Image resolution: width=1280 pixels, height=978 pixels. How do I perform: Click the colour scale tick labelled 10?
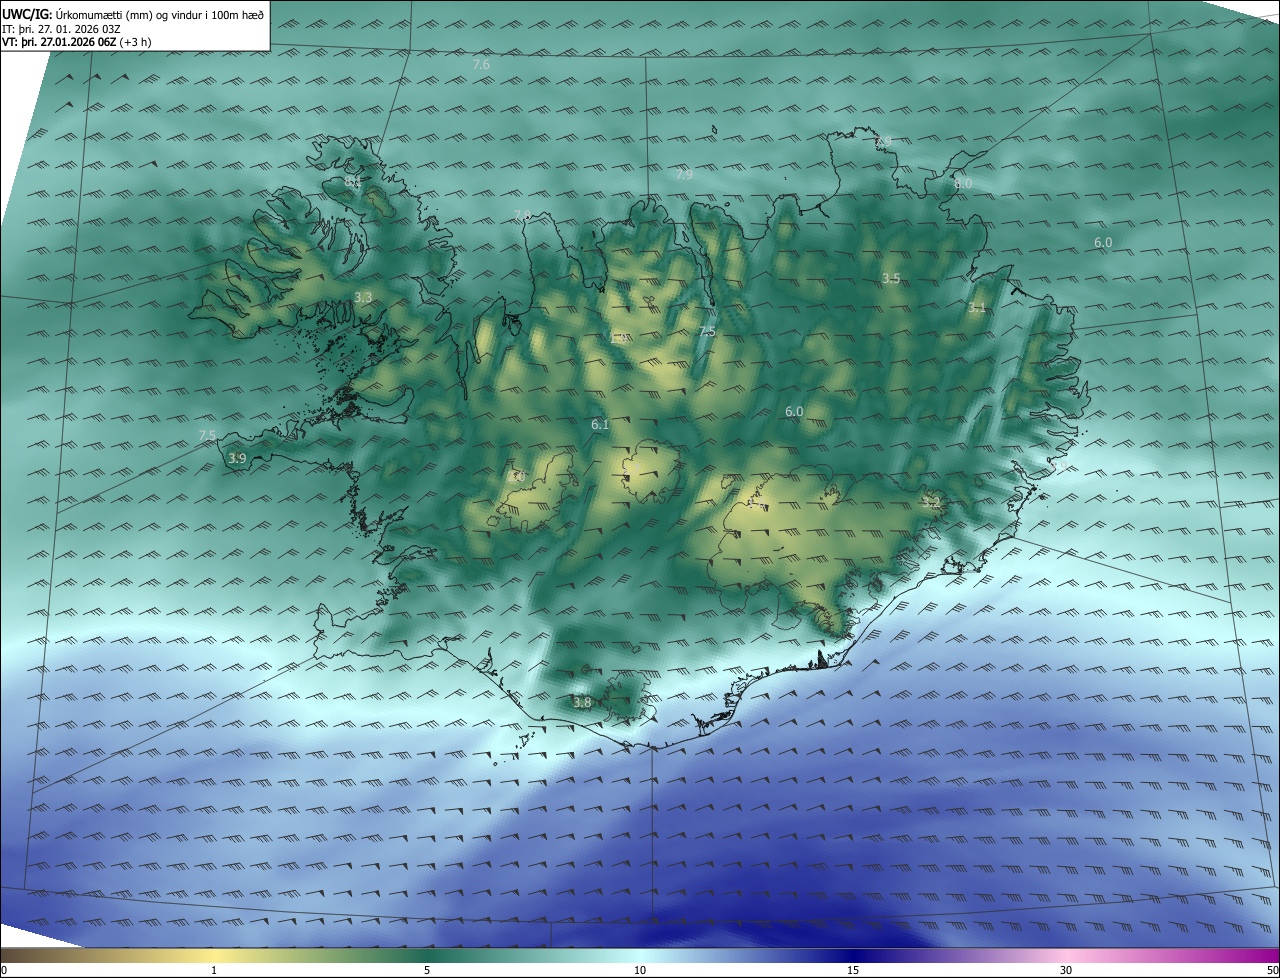(640, 970)
